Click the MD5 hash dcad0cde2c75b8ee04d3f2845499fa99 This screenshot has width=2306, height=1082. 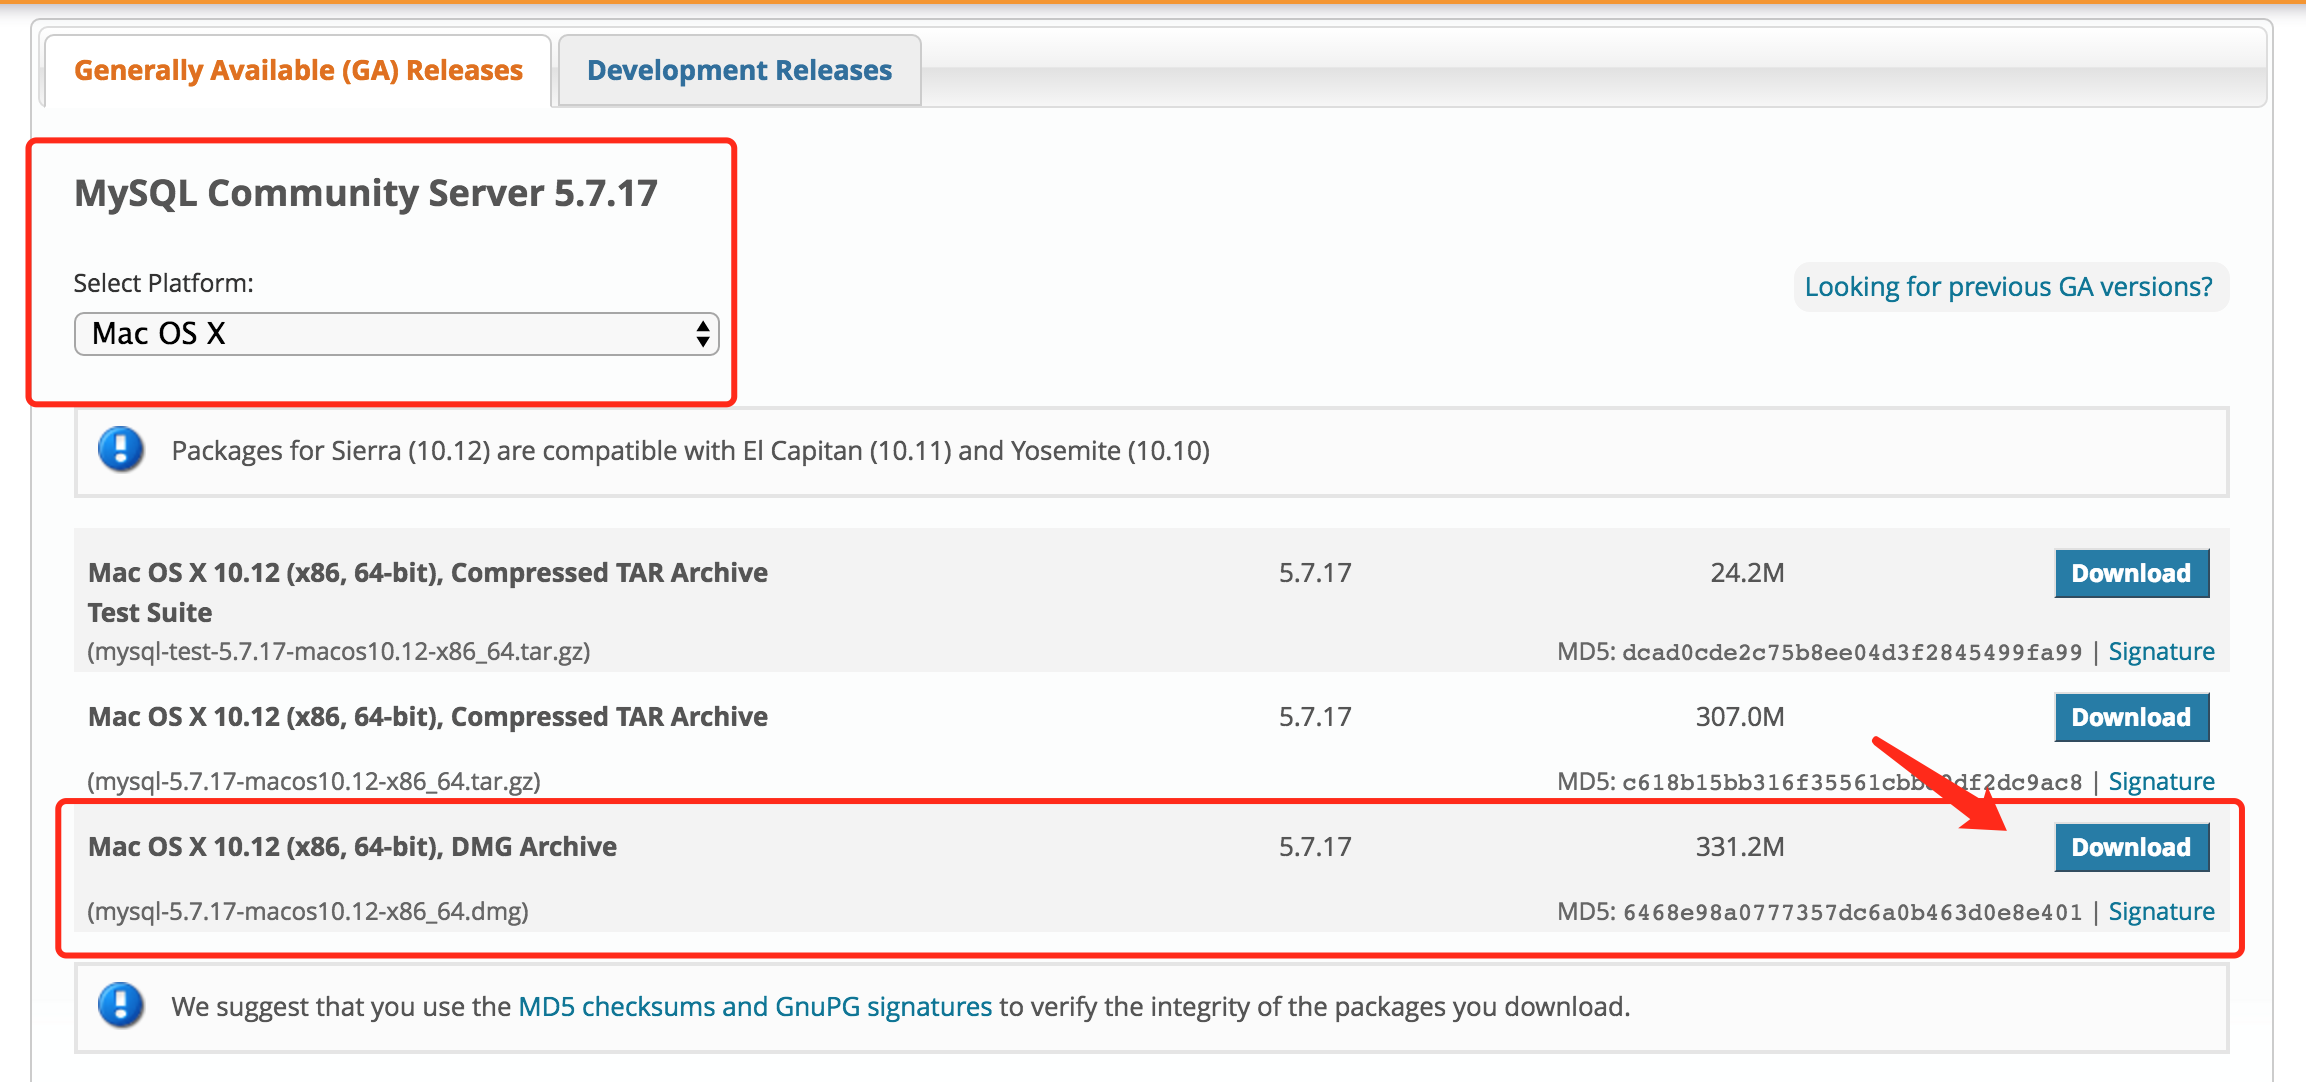pos(1852,652)
